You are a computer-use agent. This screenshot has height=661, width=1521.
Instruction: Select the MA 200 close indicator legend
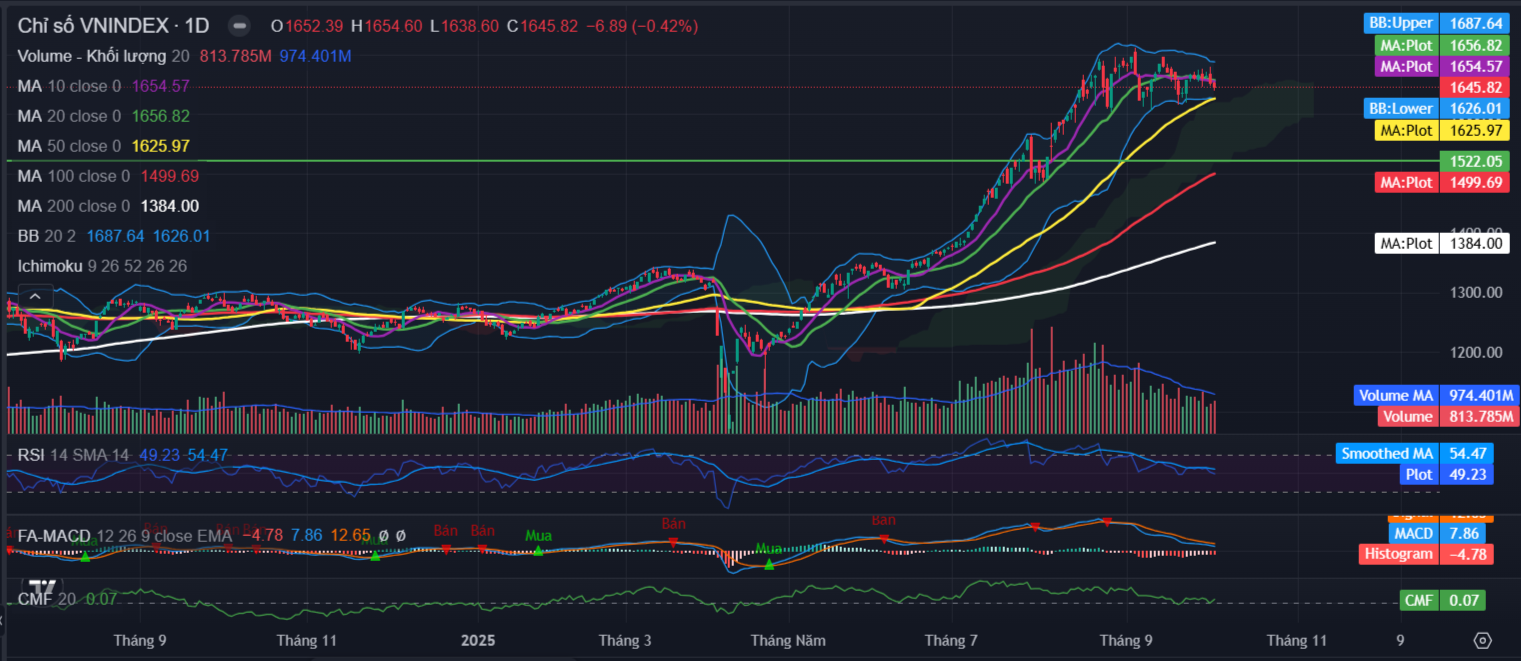68,206
